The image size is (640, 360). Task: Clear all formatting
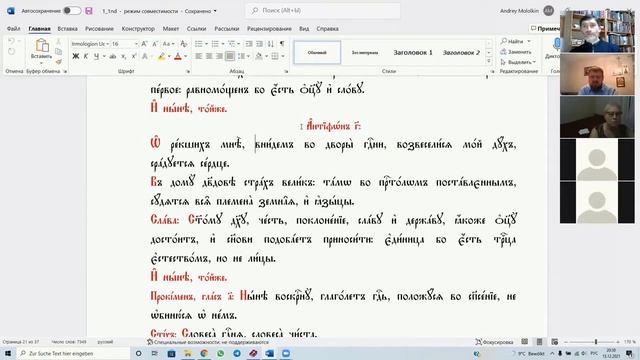click(x=184, y=44)
